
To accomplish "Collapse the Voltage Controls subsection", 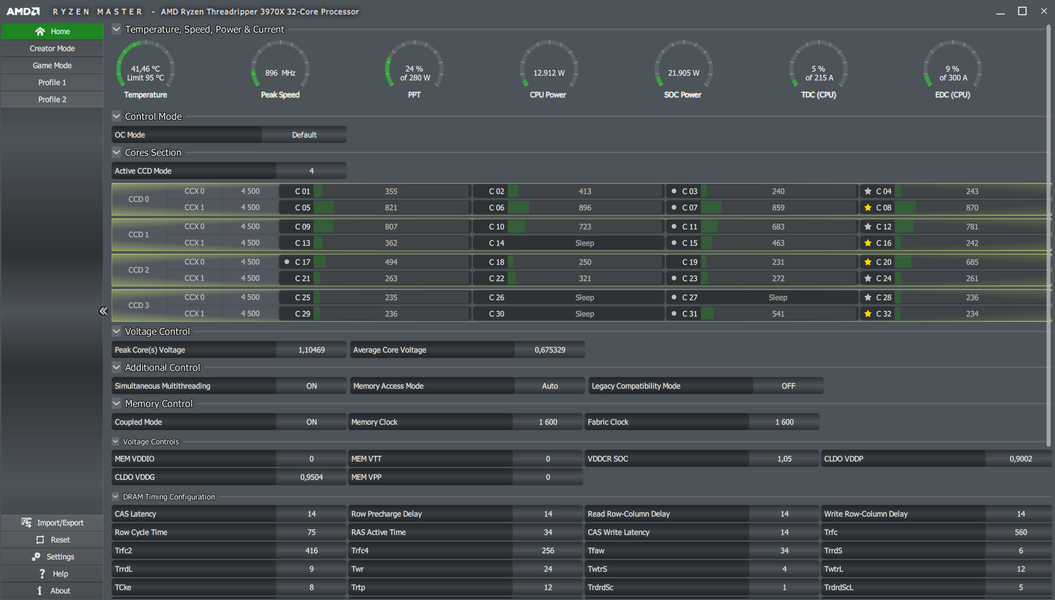I will coord(115,442).
